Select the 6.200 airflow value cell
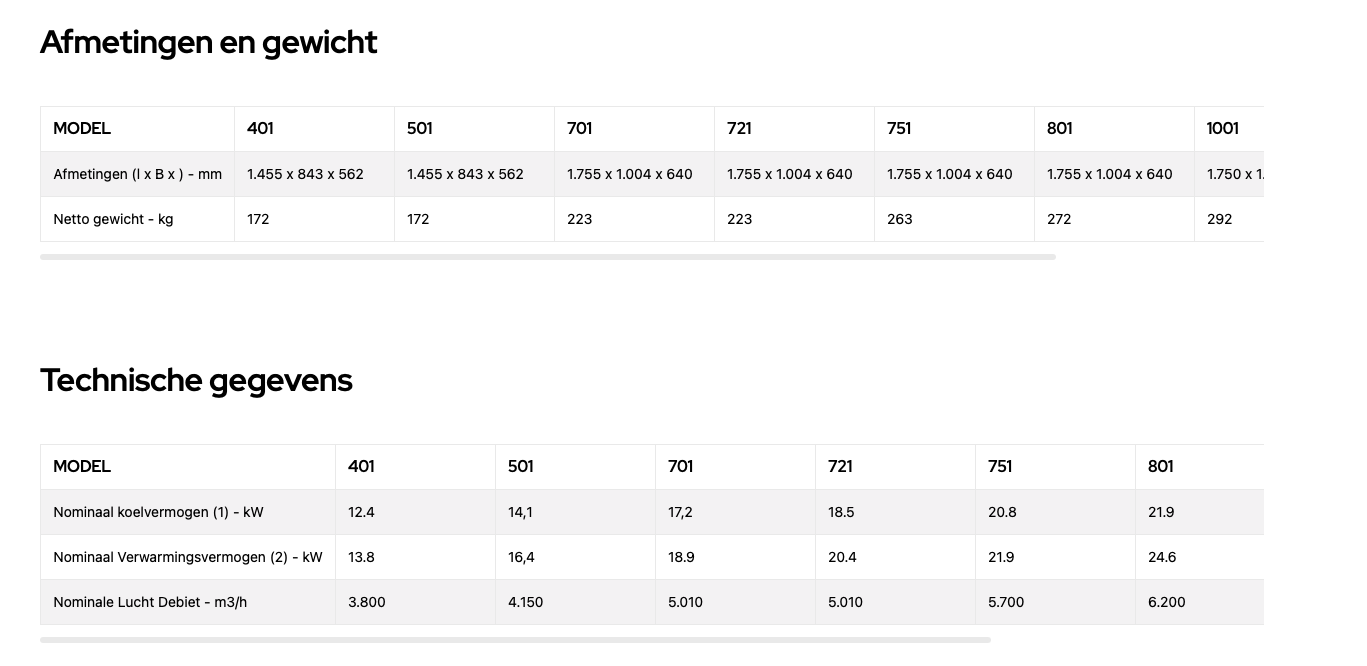 (x=1200, y=602)
